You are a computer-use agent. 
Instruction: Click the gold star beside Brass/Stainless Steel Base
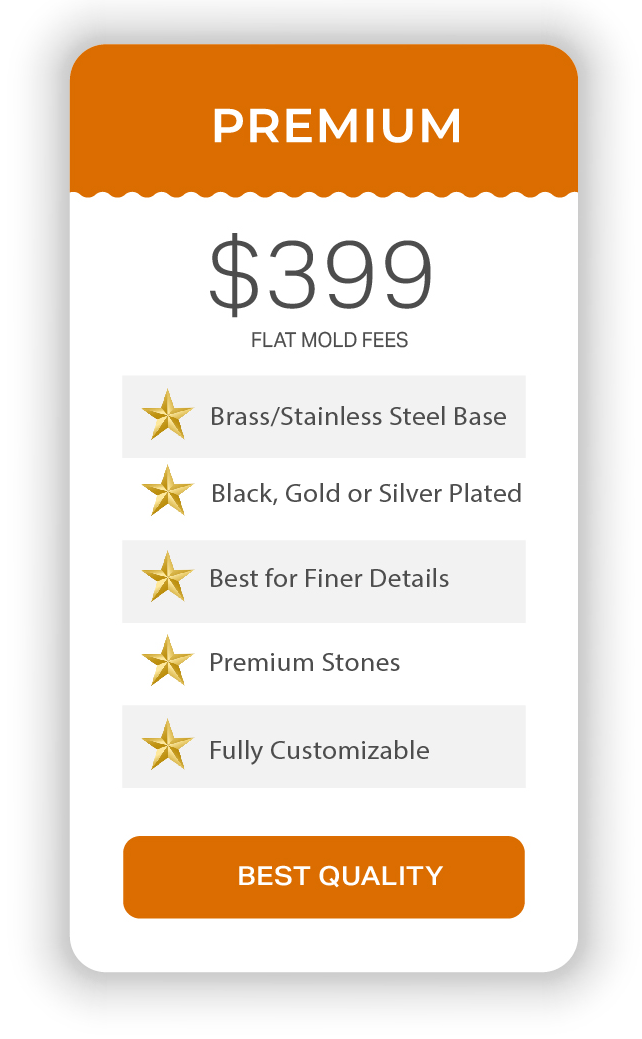tap(168, 415)
